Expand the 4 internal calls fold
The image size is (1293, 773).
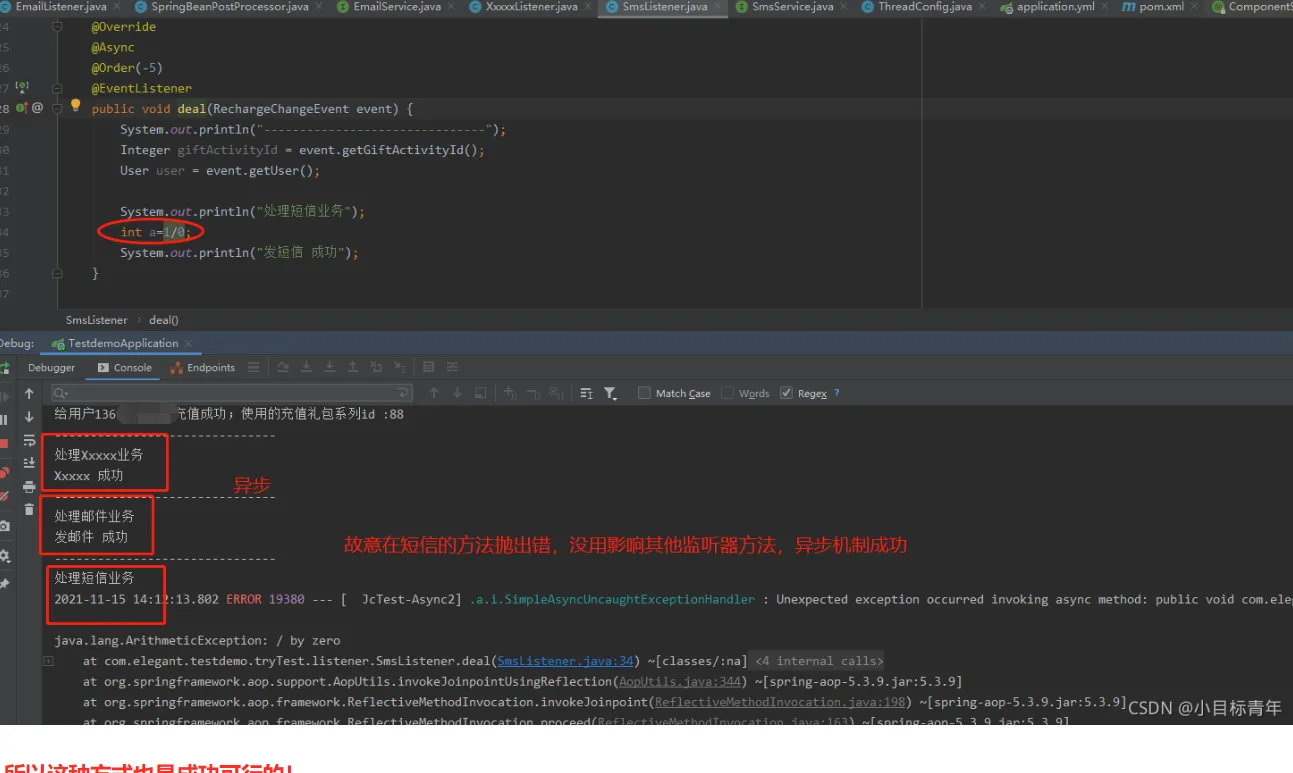tap(818, 661)
